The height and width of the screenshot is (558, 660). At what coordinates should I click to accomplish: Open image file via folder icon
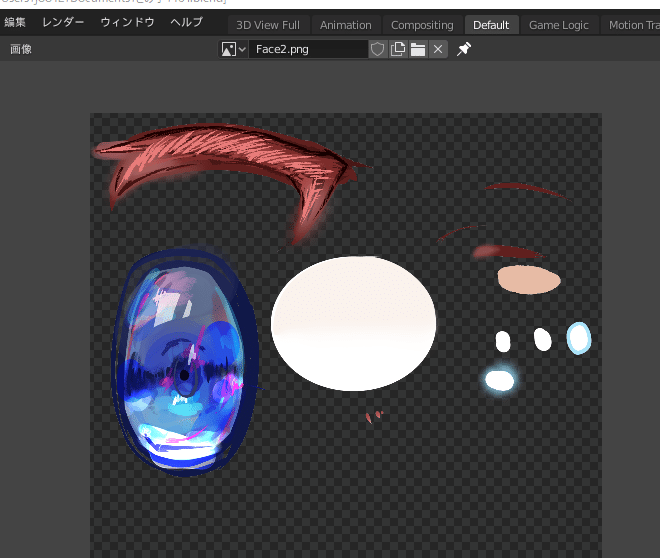[418, 49]
